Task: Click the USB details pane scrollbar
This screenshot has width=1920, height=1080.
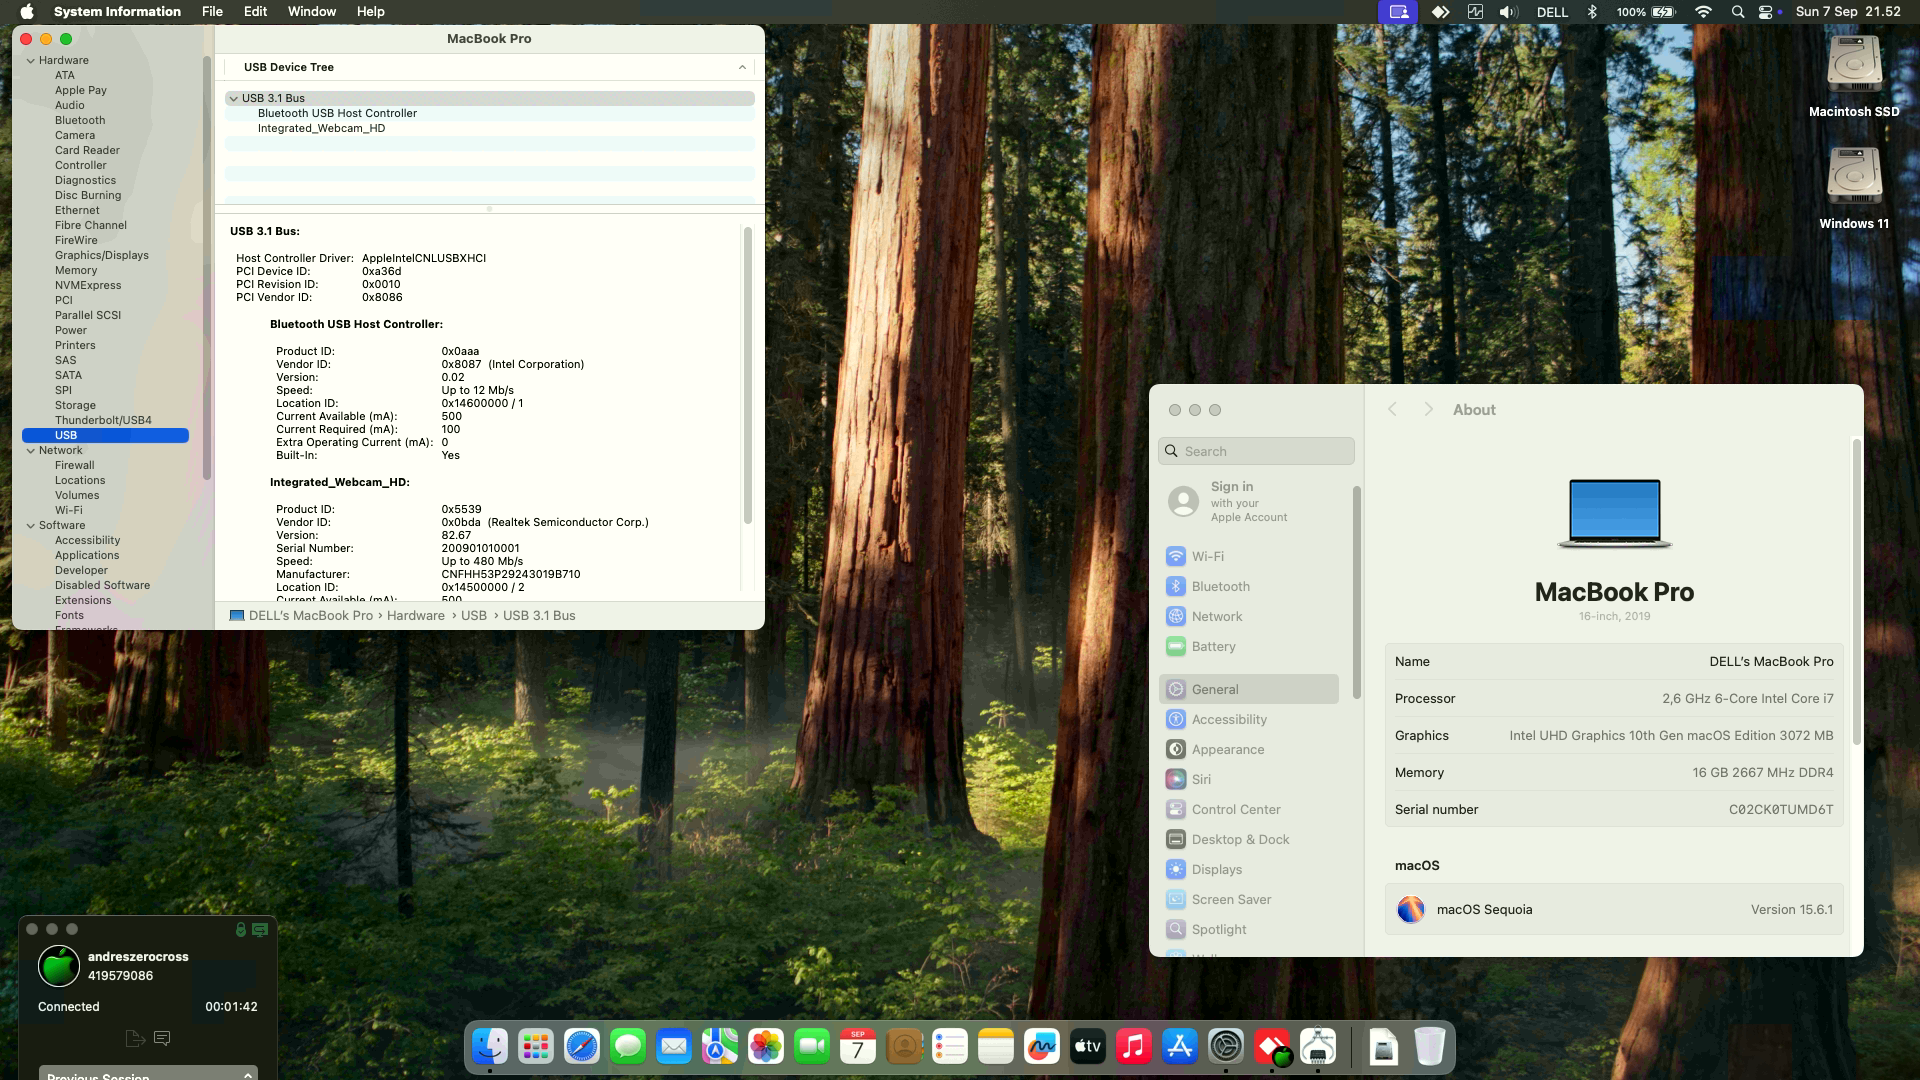Action: [x=747, y=375]
